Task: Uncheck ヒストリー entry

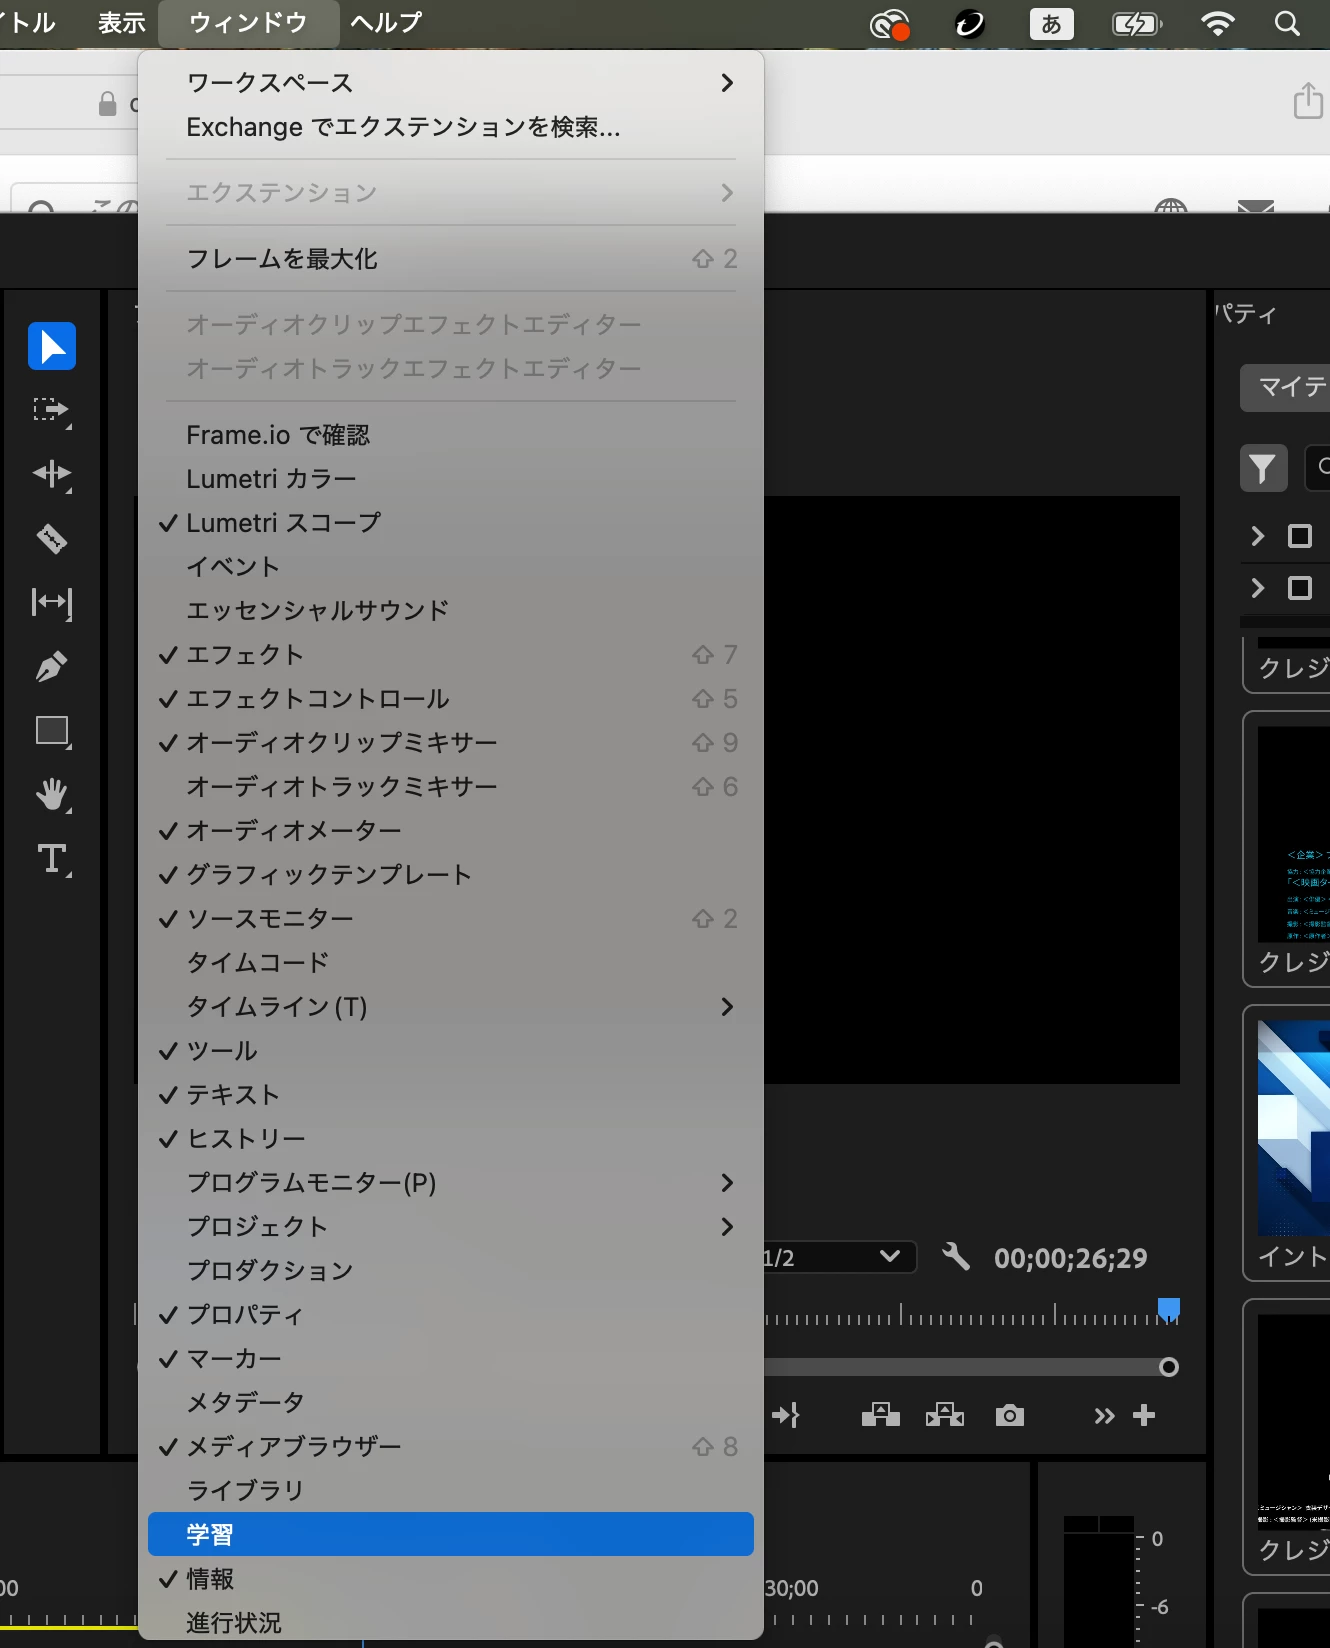Action: 450,1139
